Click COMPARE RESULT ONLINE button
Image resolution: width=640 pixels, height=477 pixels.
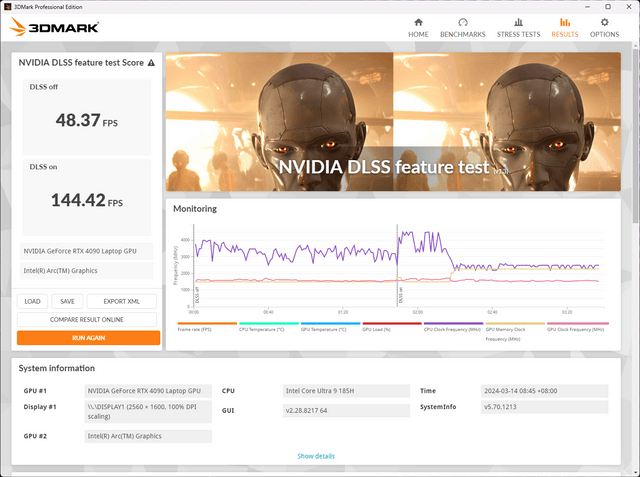click(x=87, y=319)
